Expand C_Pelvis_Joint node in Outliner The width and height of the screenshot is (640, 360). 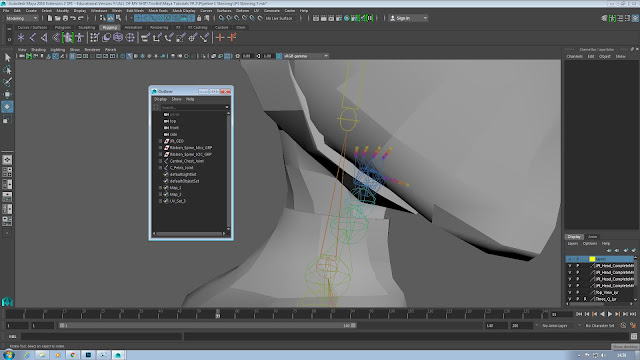[160, 168]
